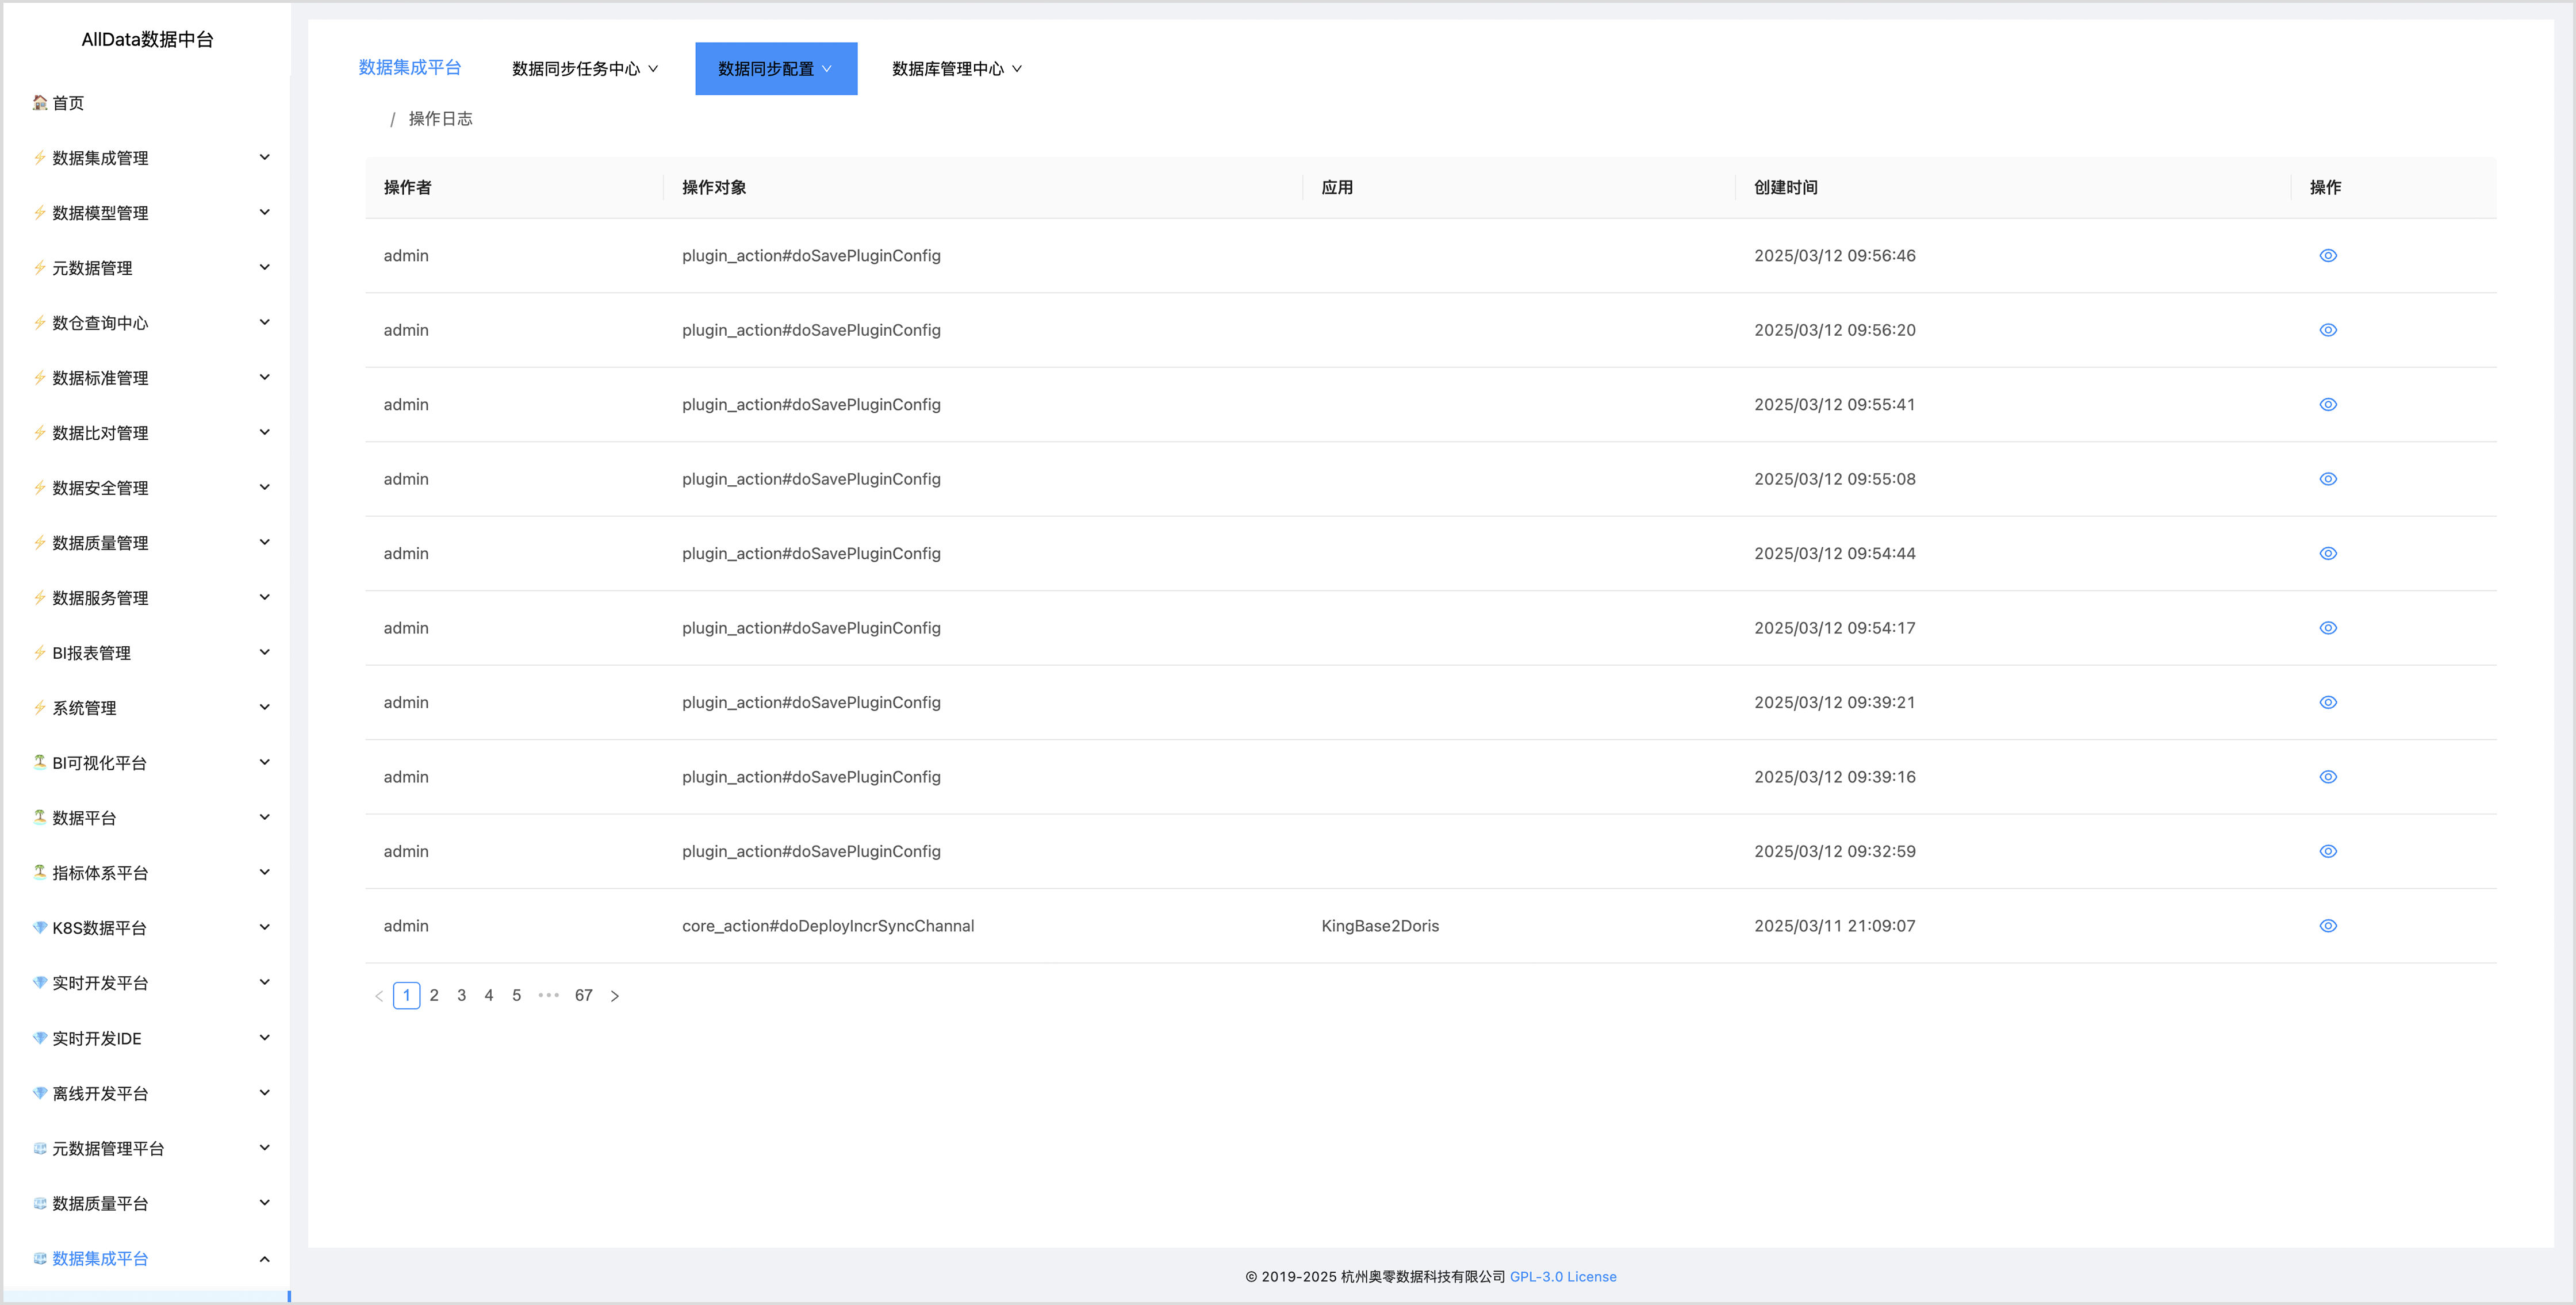The image size is (2576, 1305).
Task: Click the icon beside 元数据管理平台
Action: pyautogui.click(x=40, y=1148)
